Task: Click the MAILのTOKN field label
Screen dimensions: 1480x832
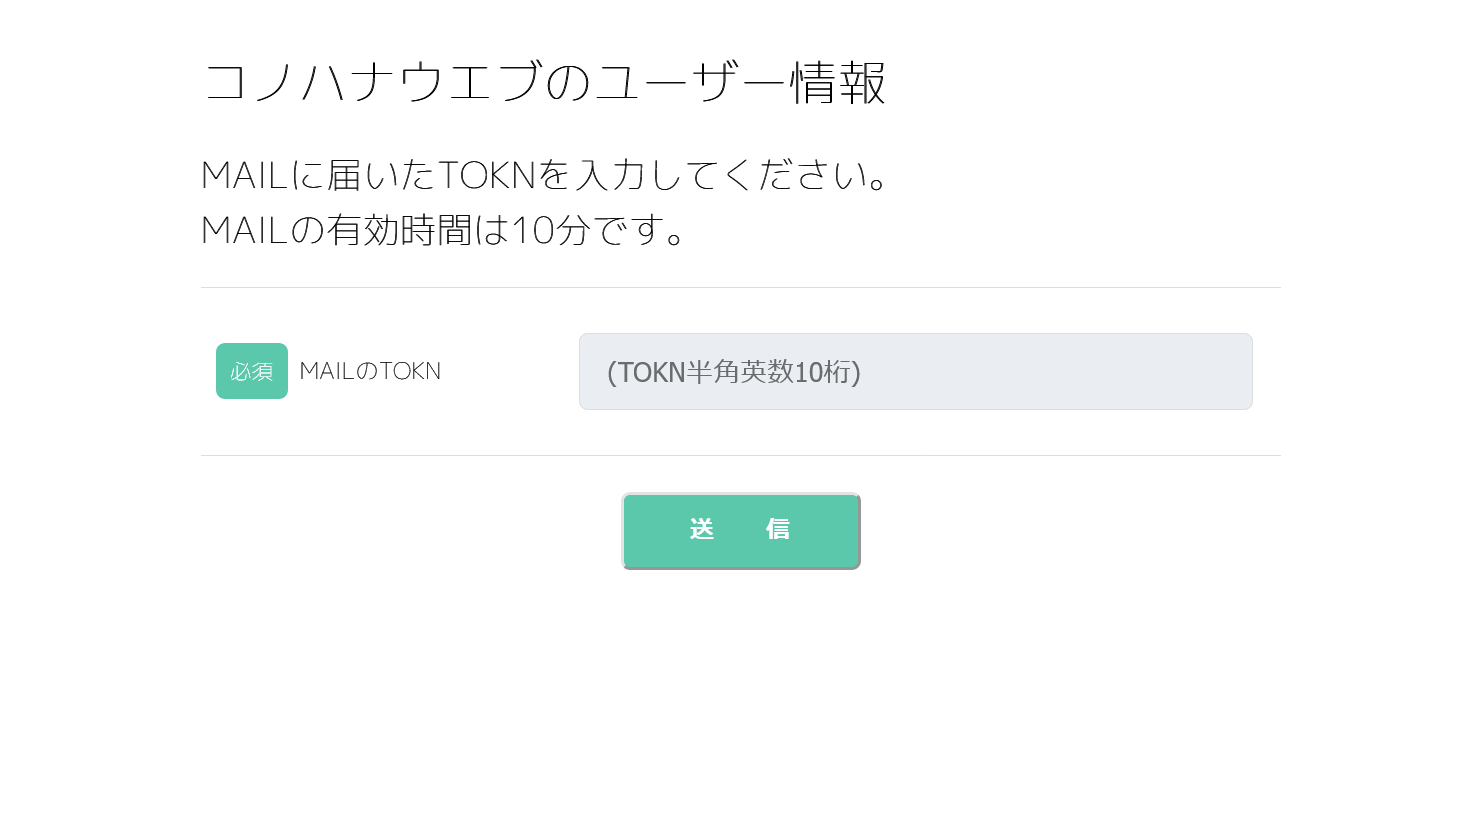Action: tap(370, 371)
